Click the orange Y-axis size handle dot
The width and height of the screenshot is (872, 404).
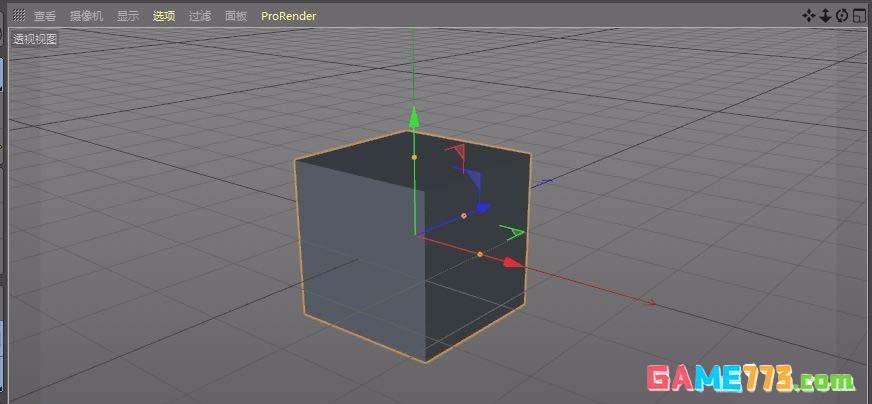coord(414,157)
